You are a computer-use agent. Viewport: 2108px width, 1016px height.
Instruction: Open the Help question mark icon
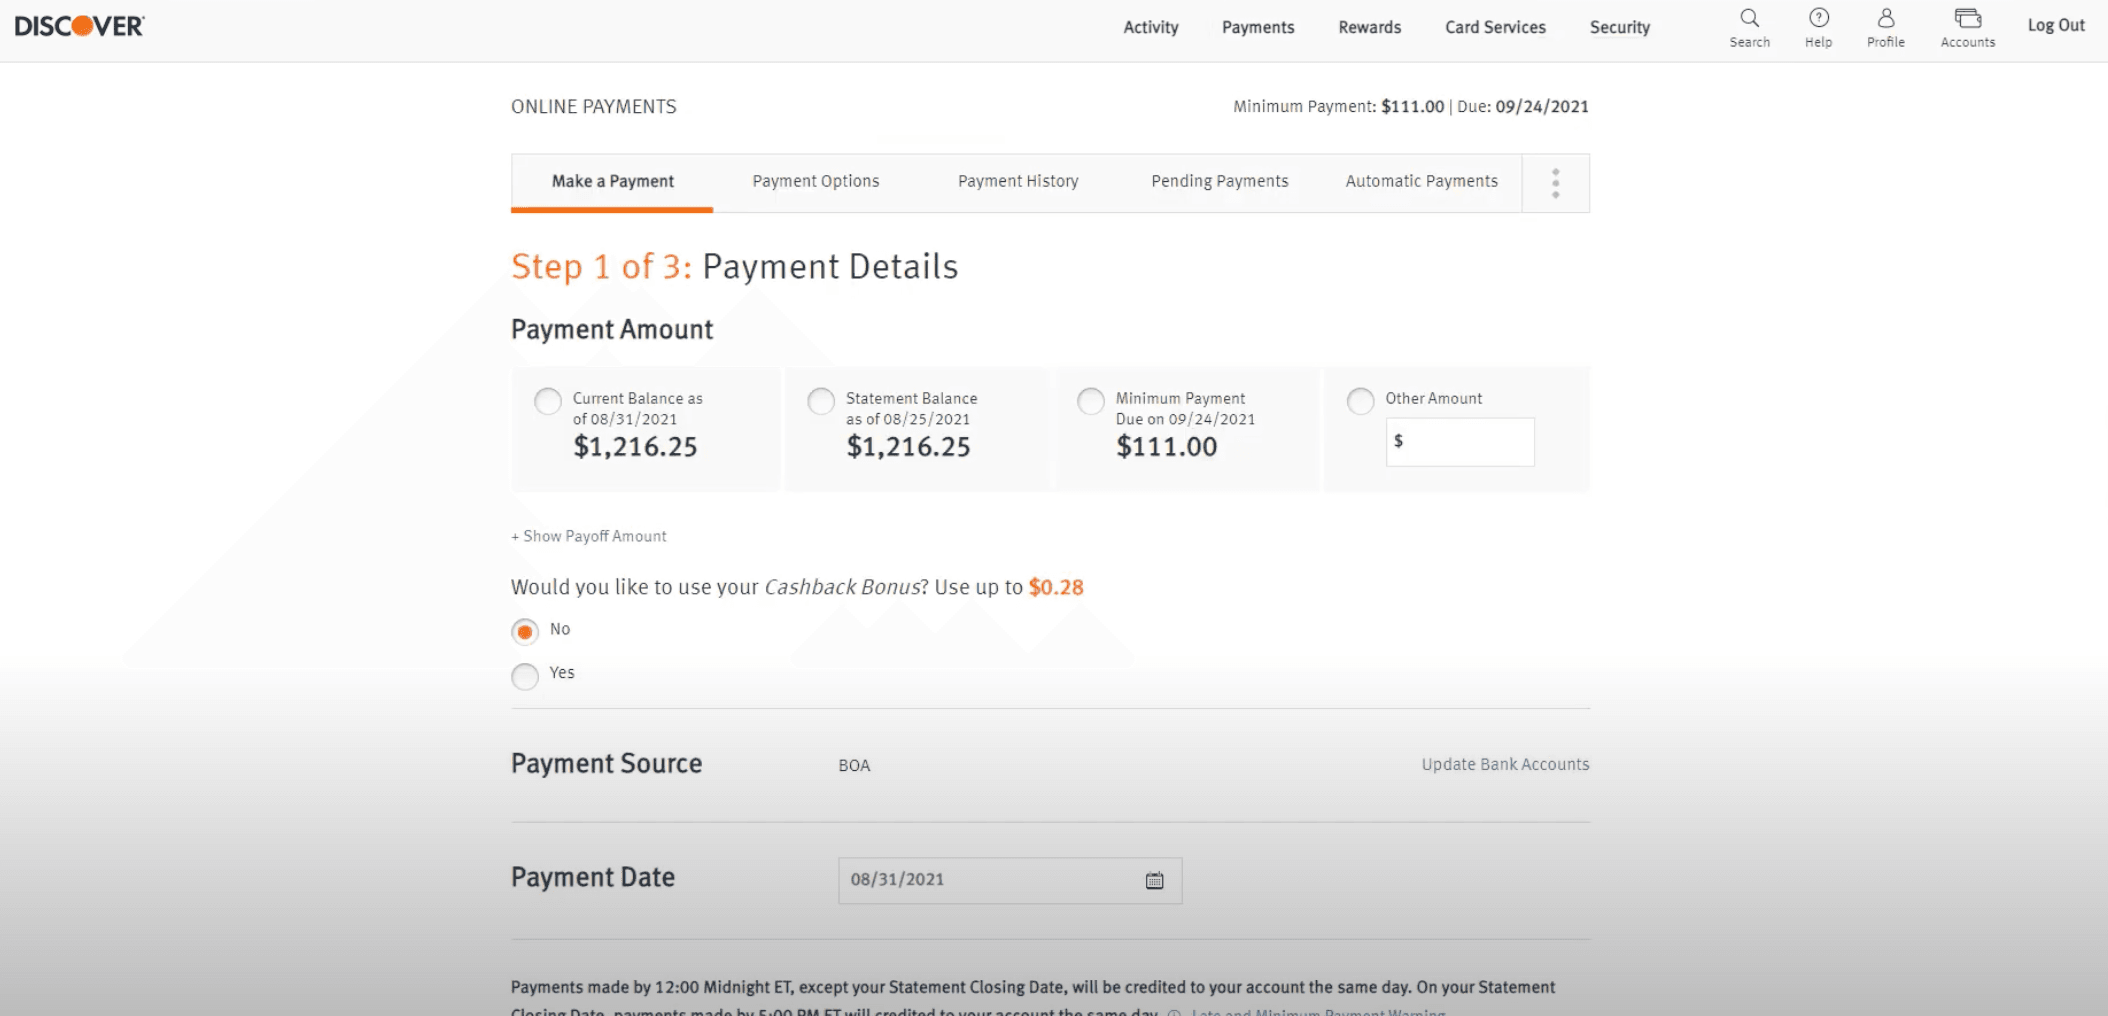[x=1818, y=19]
